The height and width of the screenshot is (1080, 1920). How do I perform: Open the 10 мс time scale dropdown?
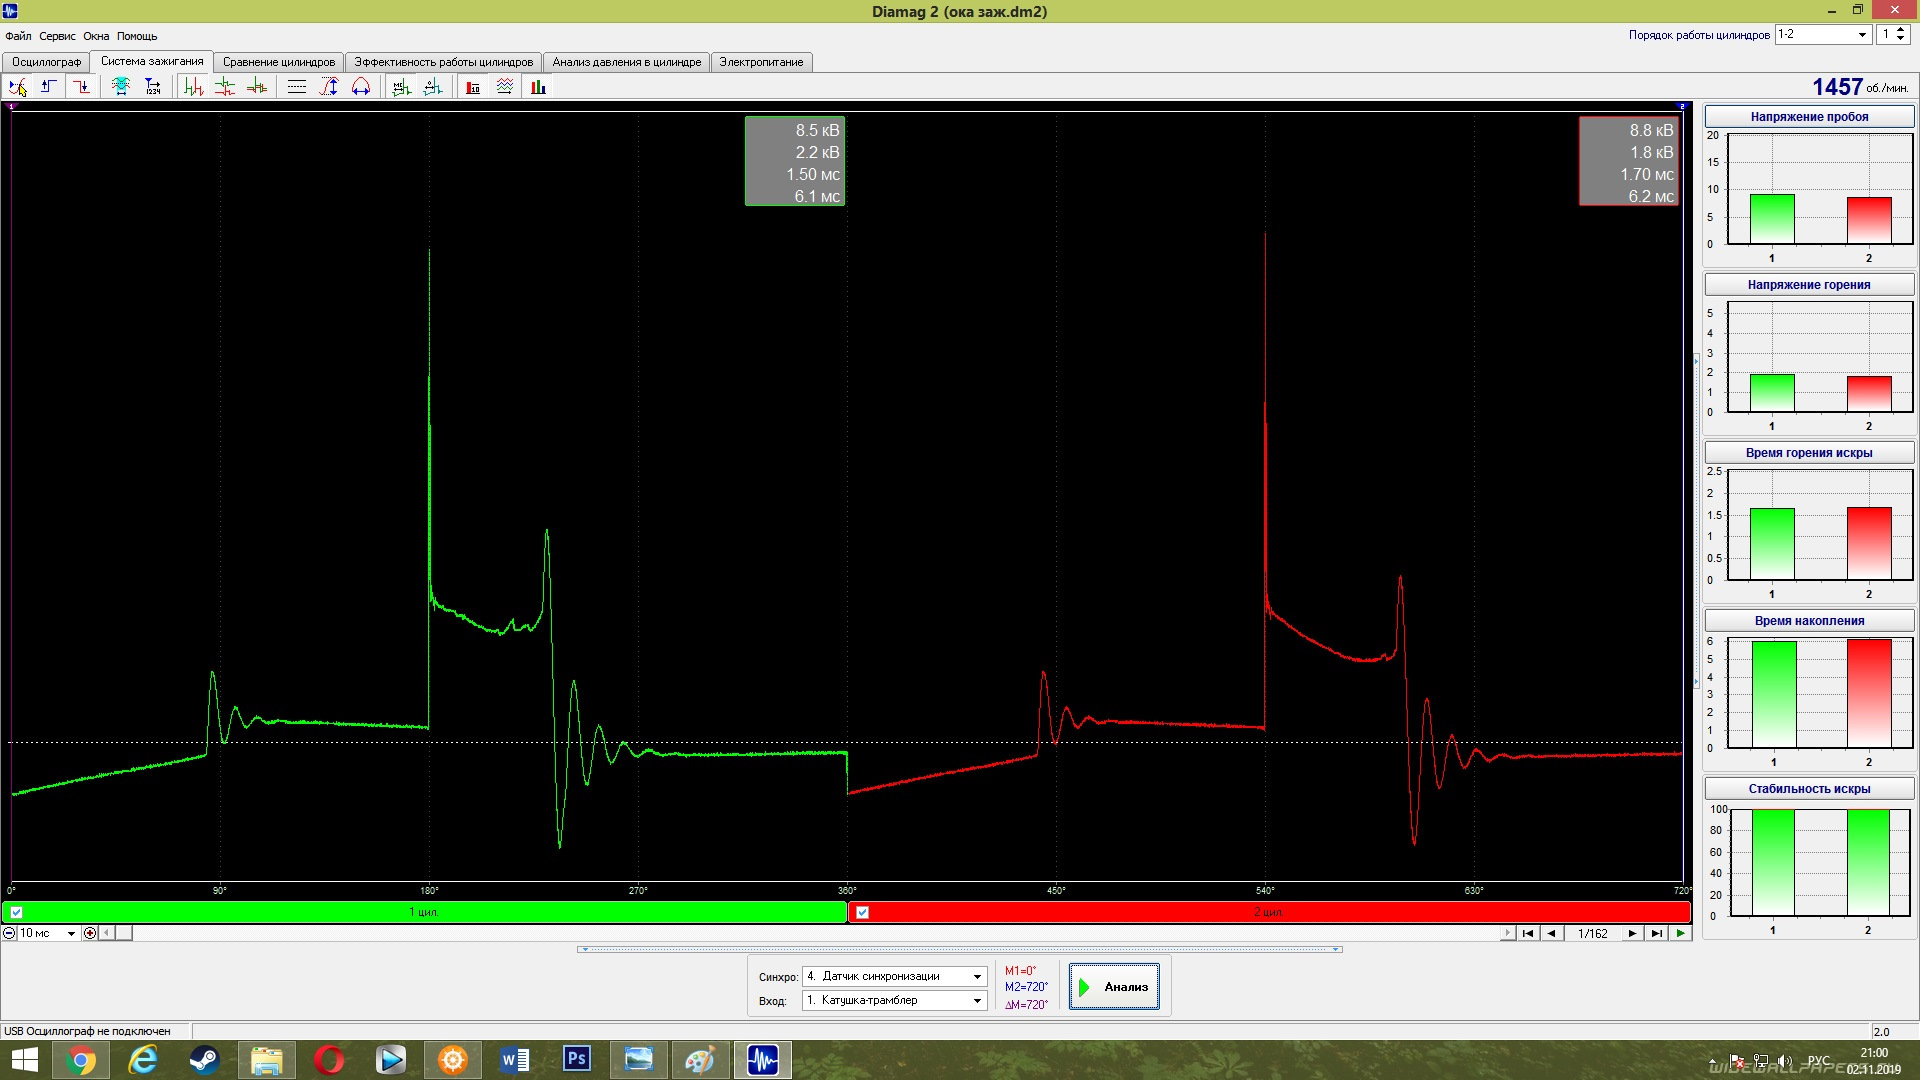click(71, 933)
